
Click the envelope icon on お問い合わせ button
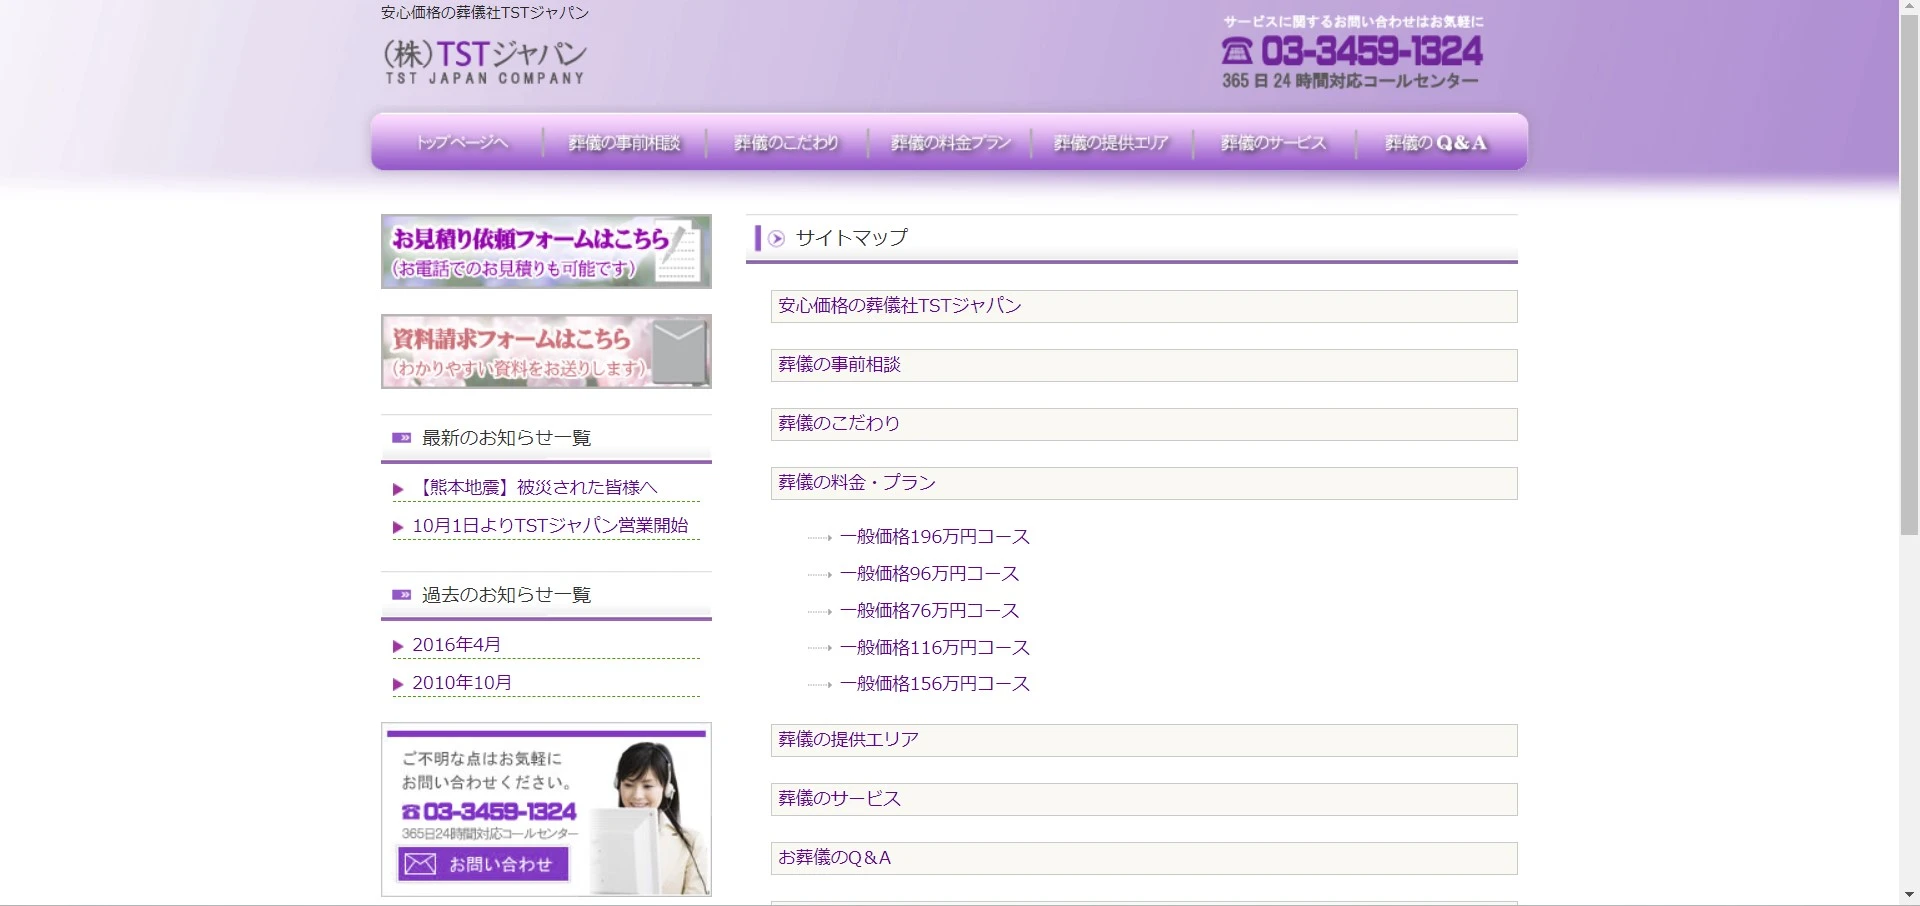click(x=420, y=864)
